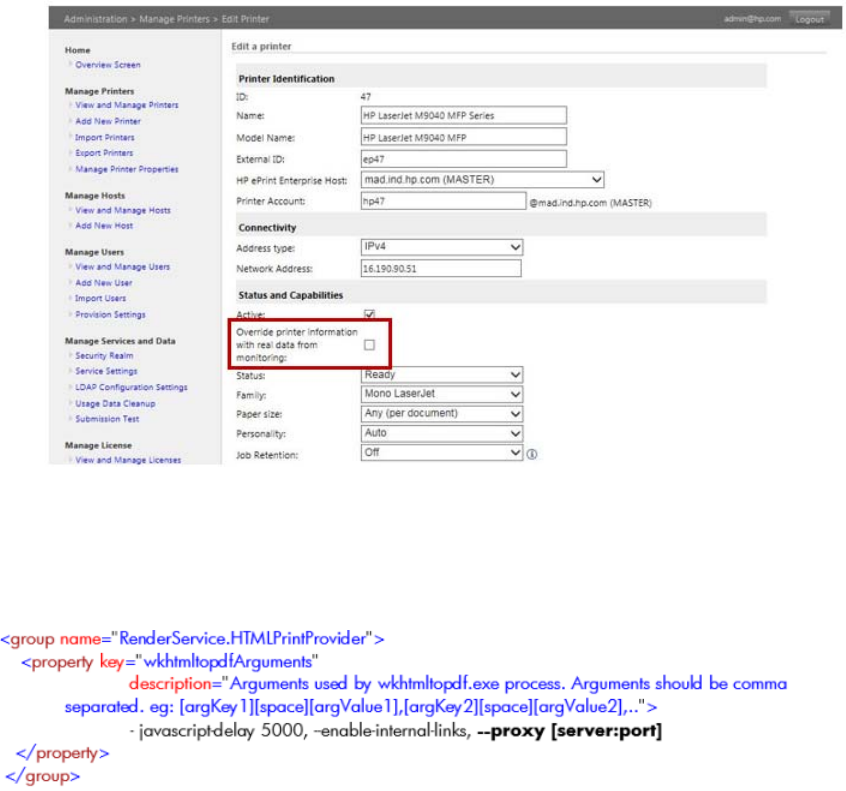Open Submission Test link

[107, 419]
